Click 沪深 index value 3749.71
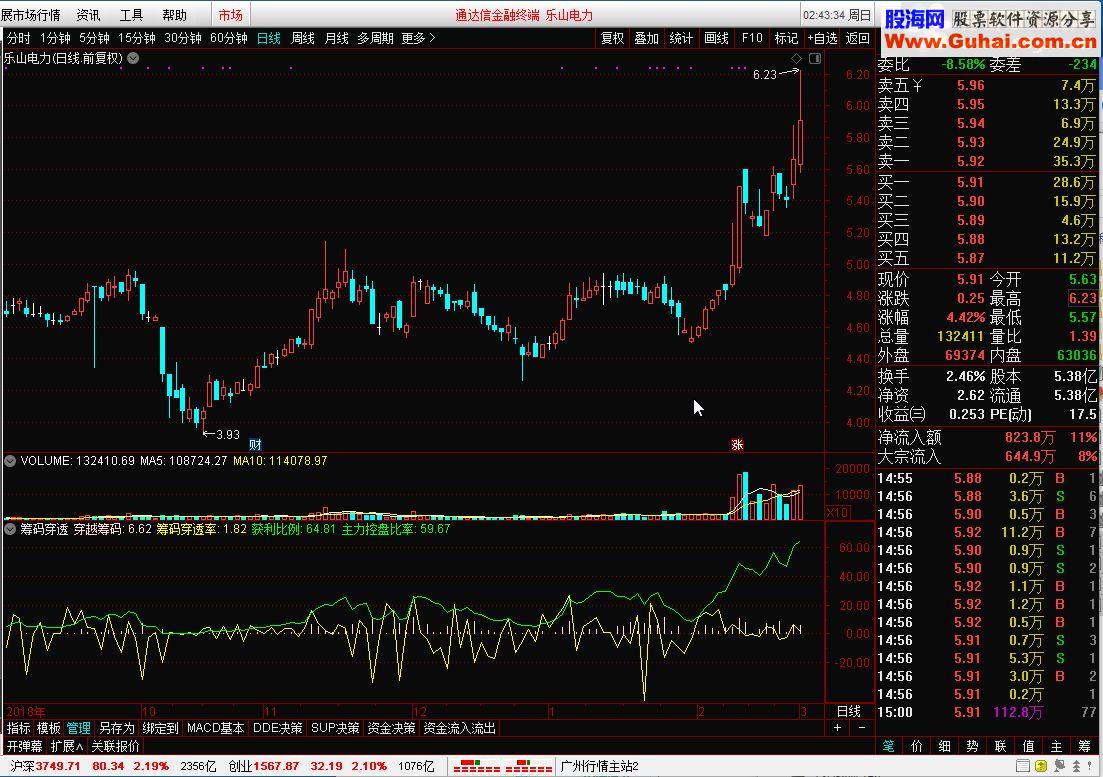Screen dimensions: 1103x777 point(58,766)
